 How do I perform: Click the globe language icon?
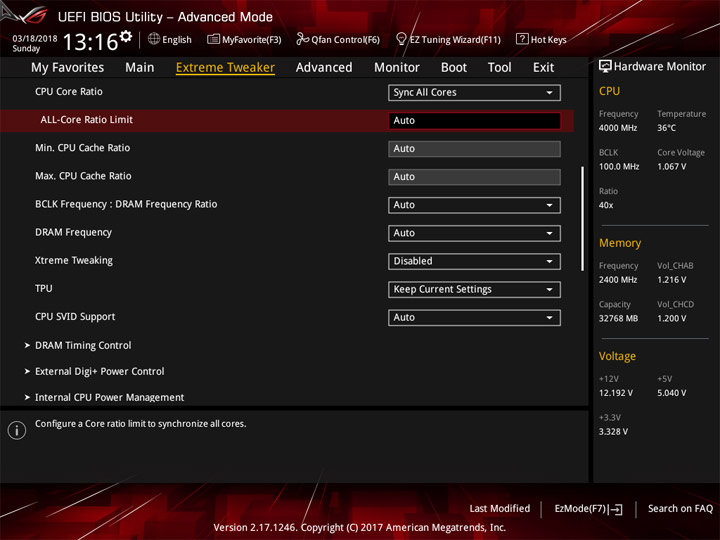click(x=154, y=39)
